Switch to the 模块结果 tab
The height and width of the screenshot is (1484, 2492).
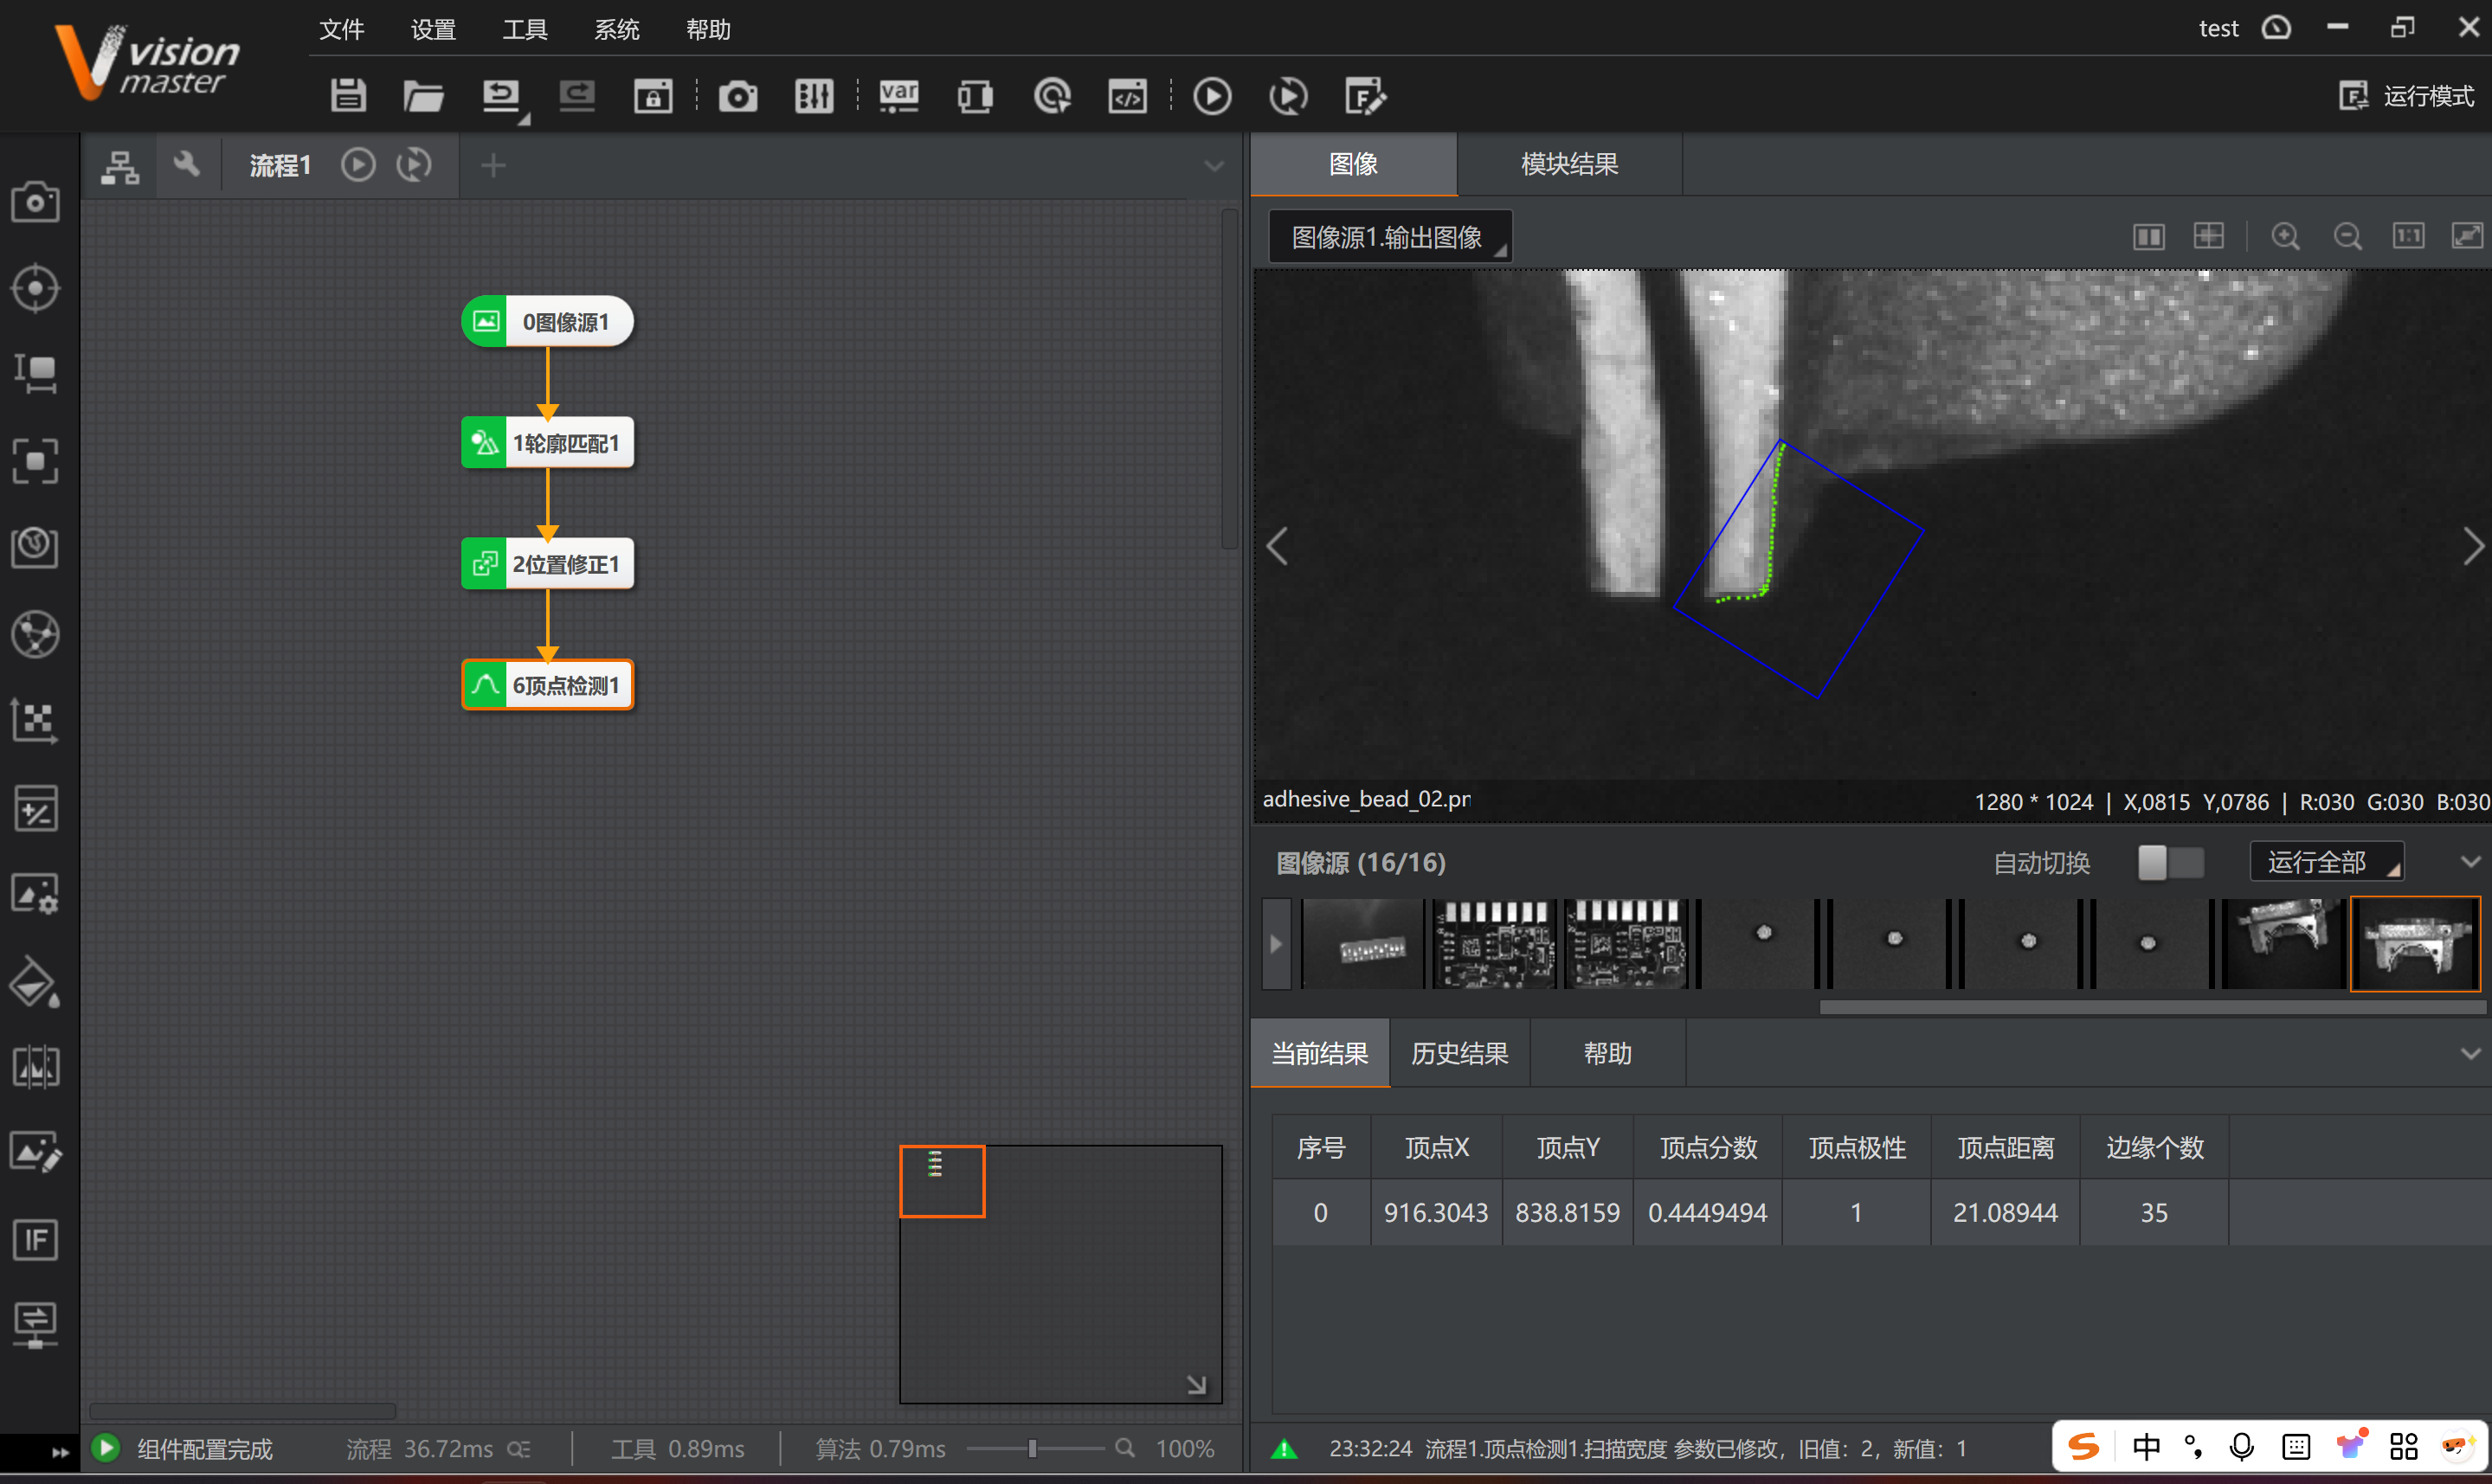1569,164
